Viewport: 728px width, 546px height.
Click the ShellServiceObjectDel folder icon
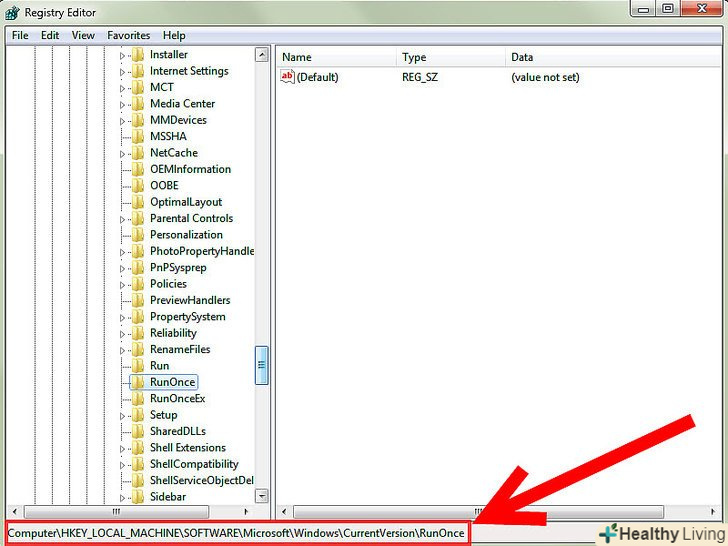point(138,481)
